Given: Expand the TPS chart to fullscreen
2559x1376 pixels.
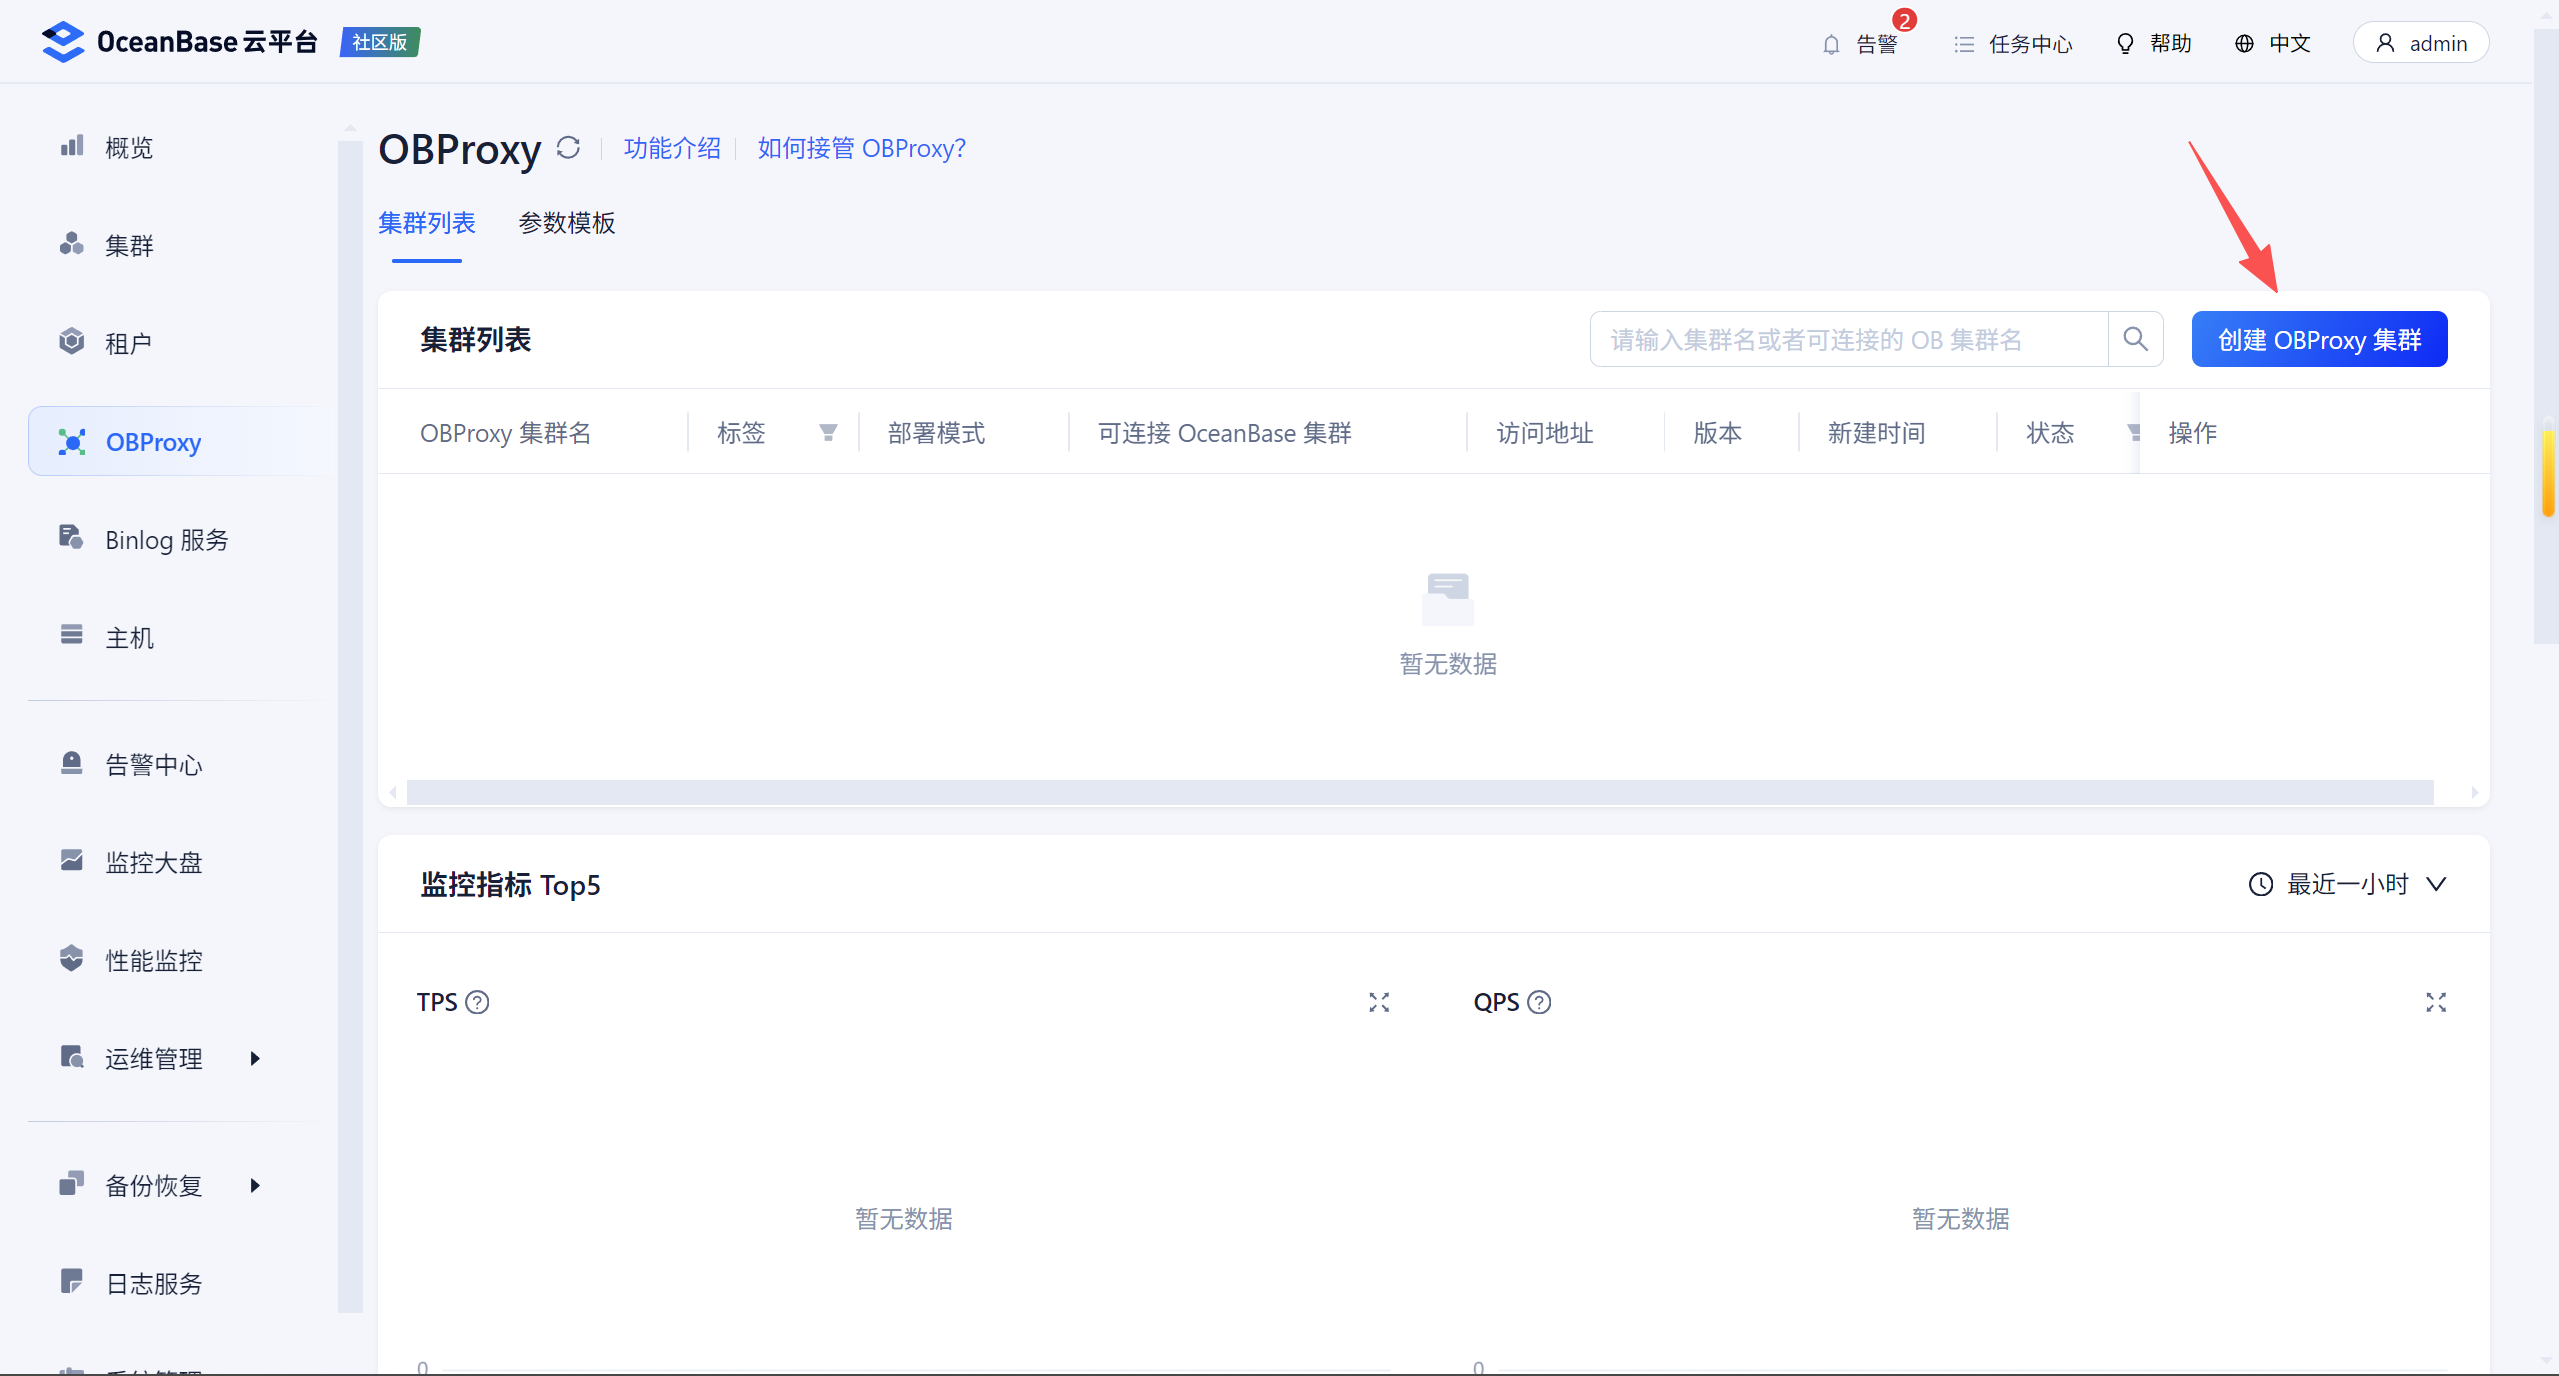Looking at the screenshot, I should tap(1379, 1002).
